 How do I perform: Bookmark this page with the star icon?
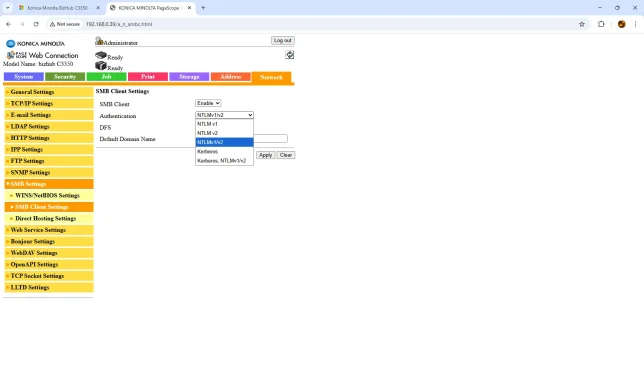[x=582, y=24]
